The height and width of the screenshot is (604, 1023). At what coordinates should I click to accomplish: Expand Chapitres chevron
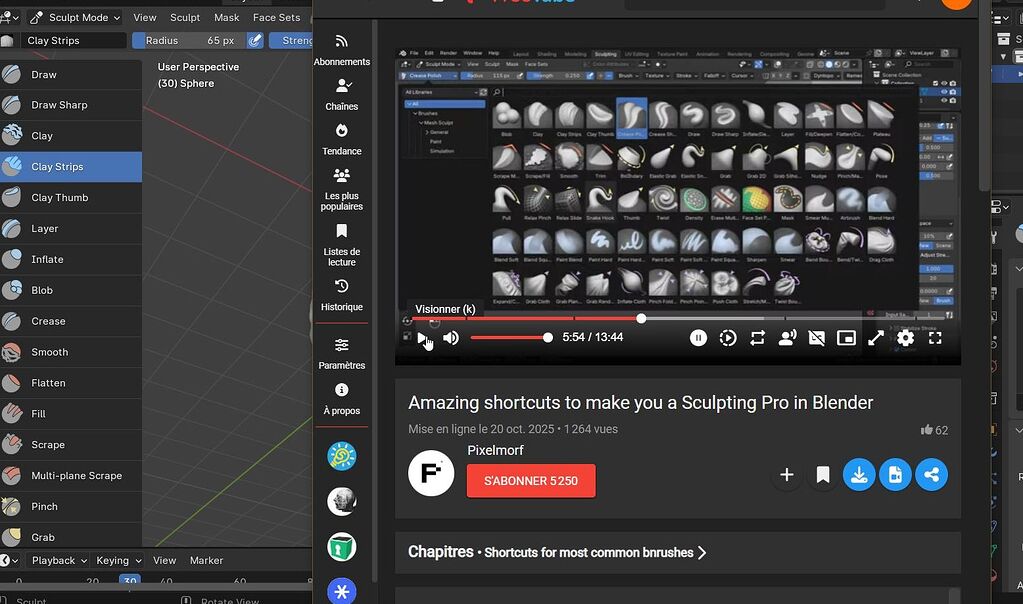(702, 552)
